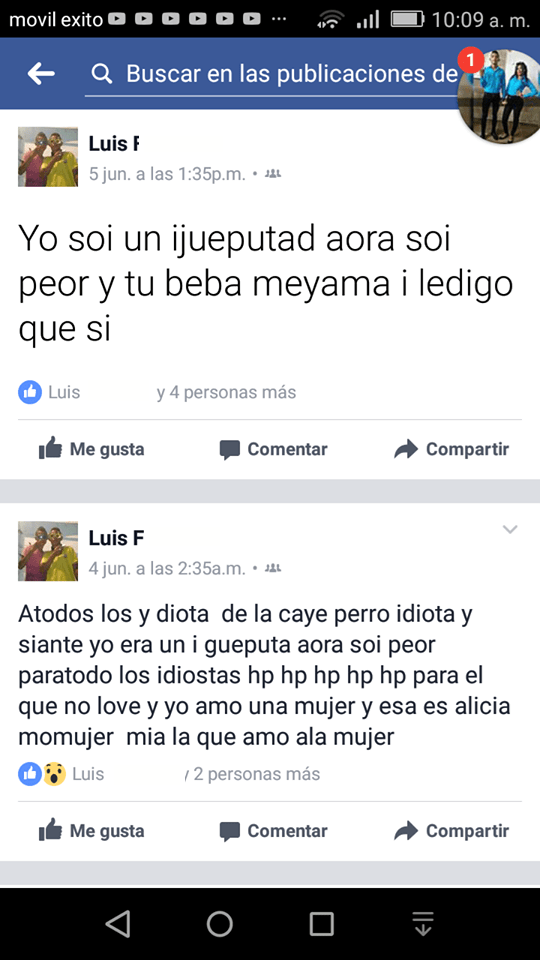Tap the Android home circle button
The width and height of the screenshot is (540, 960).
click(219, 923)
